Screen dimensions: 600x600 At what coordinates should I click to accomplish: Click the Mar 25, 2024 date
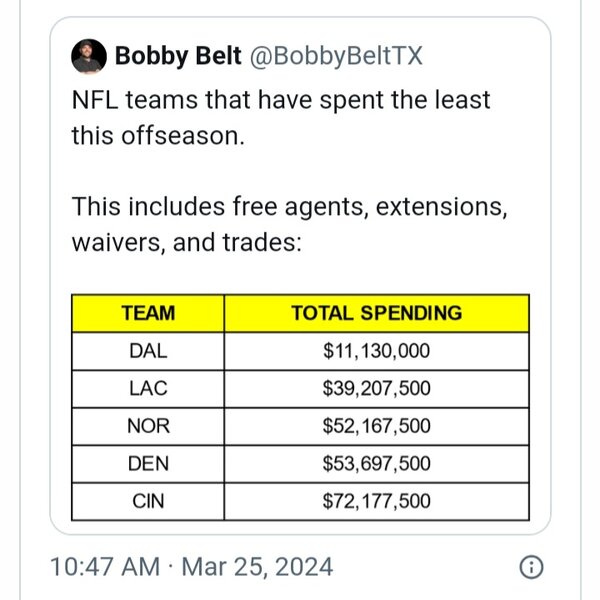[257, 567]
